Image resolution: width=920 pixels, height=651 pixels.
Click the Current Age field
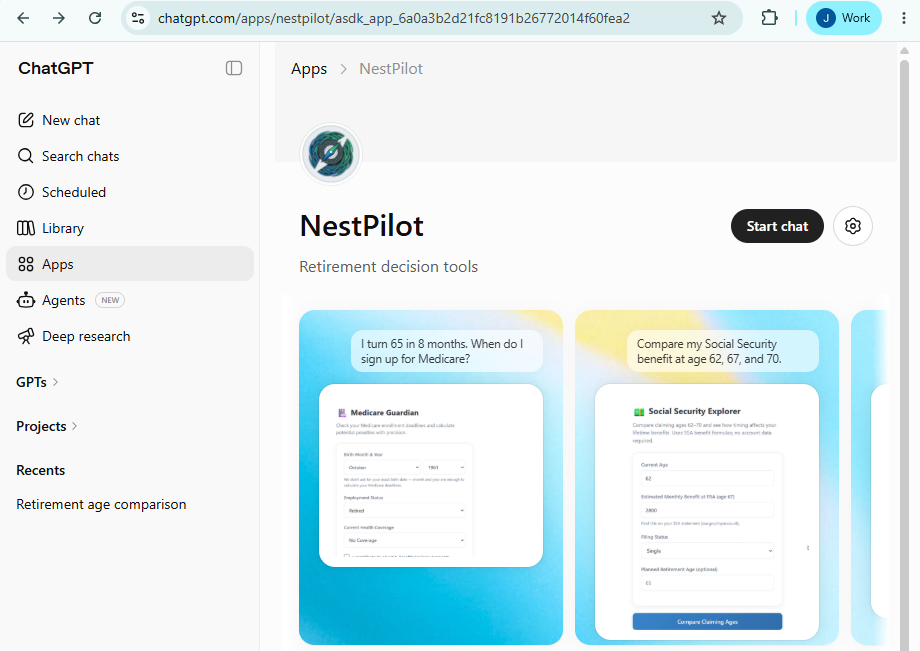pos(707,479)
